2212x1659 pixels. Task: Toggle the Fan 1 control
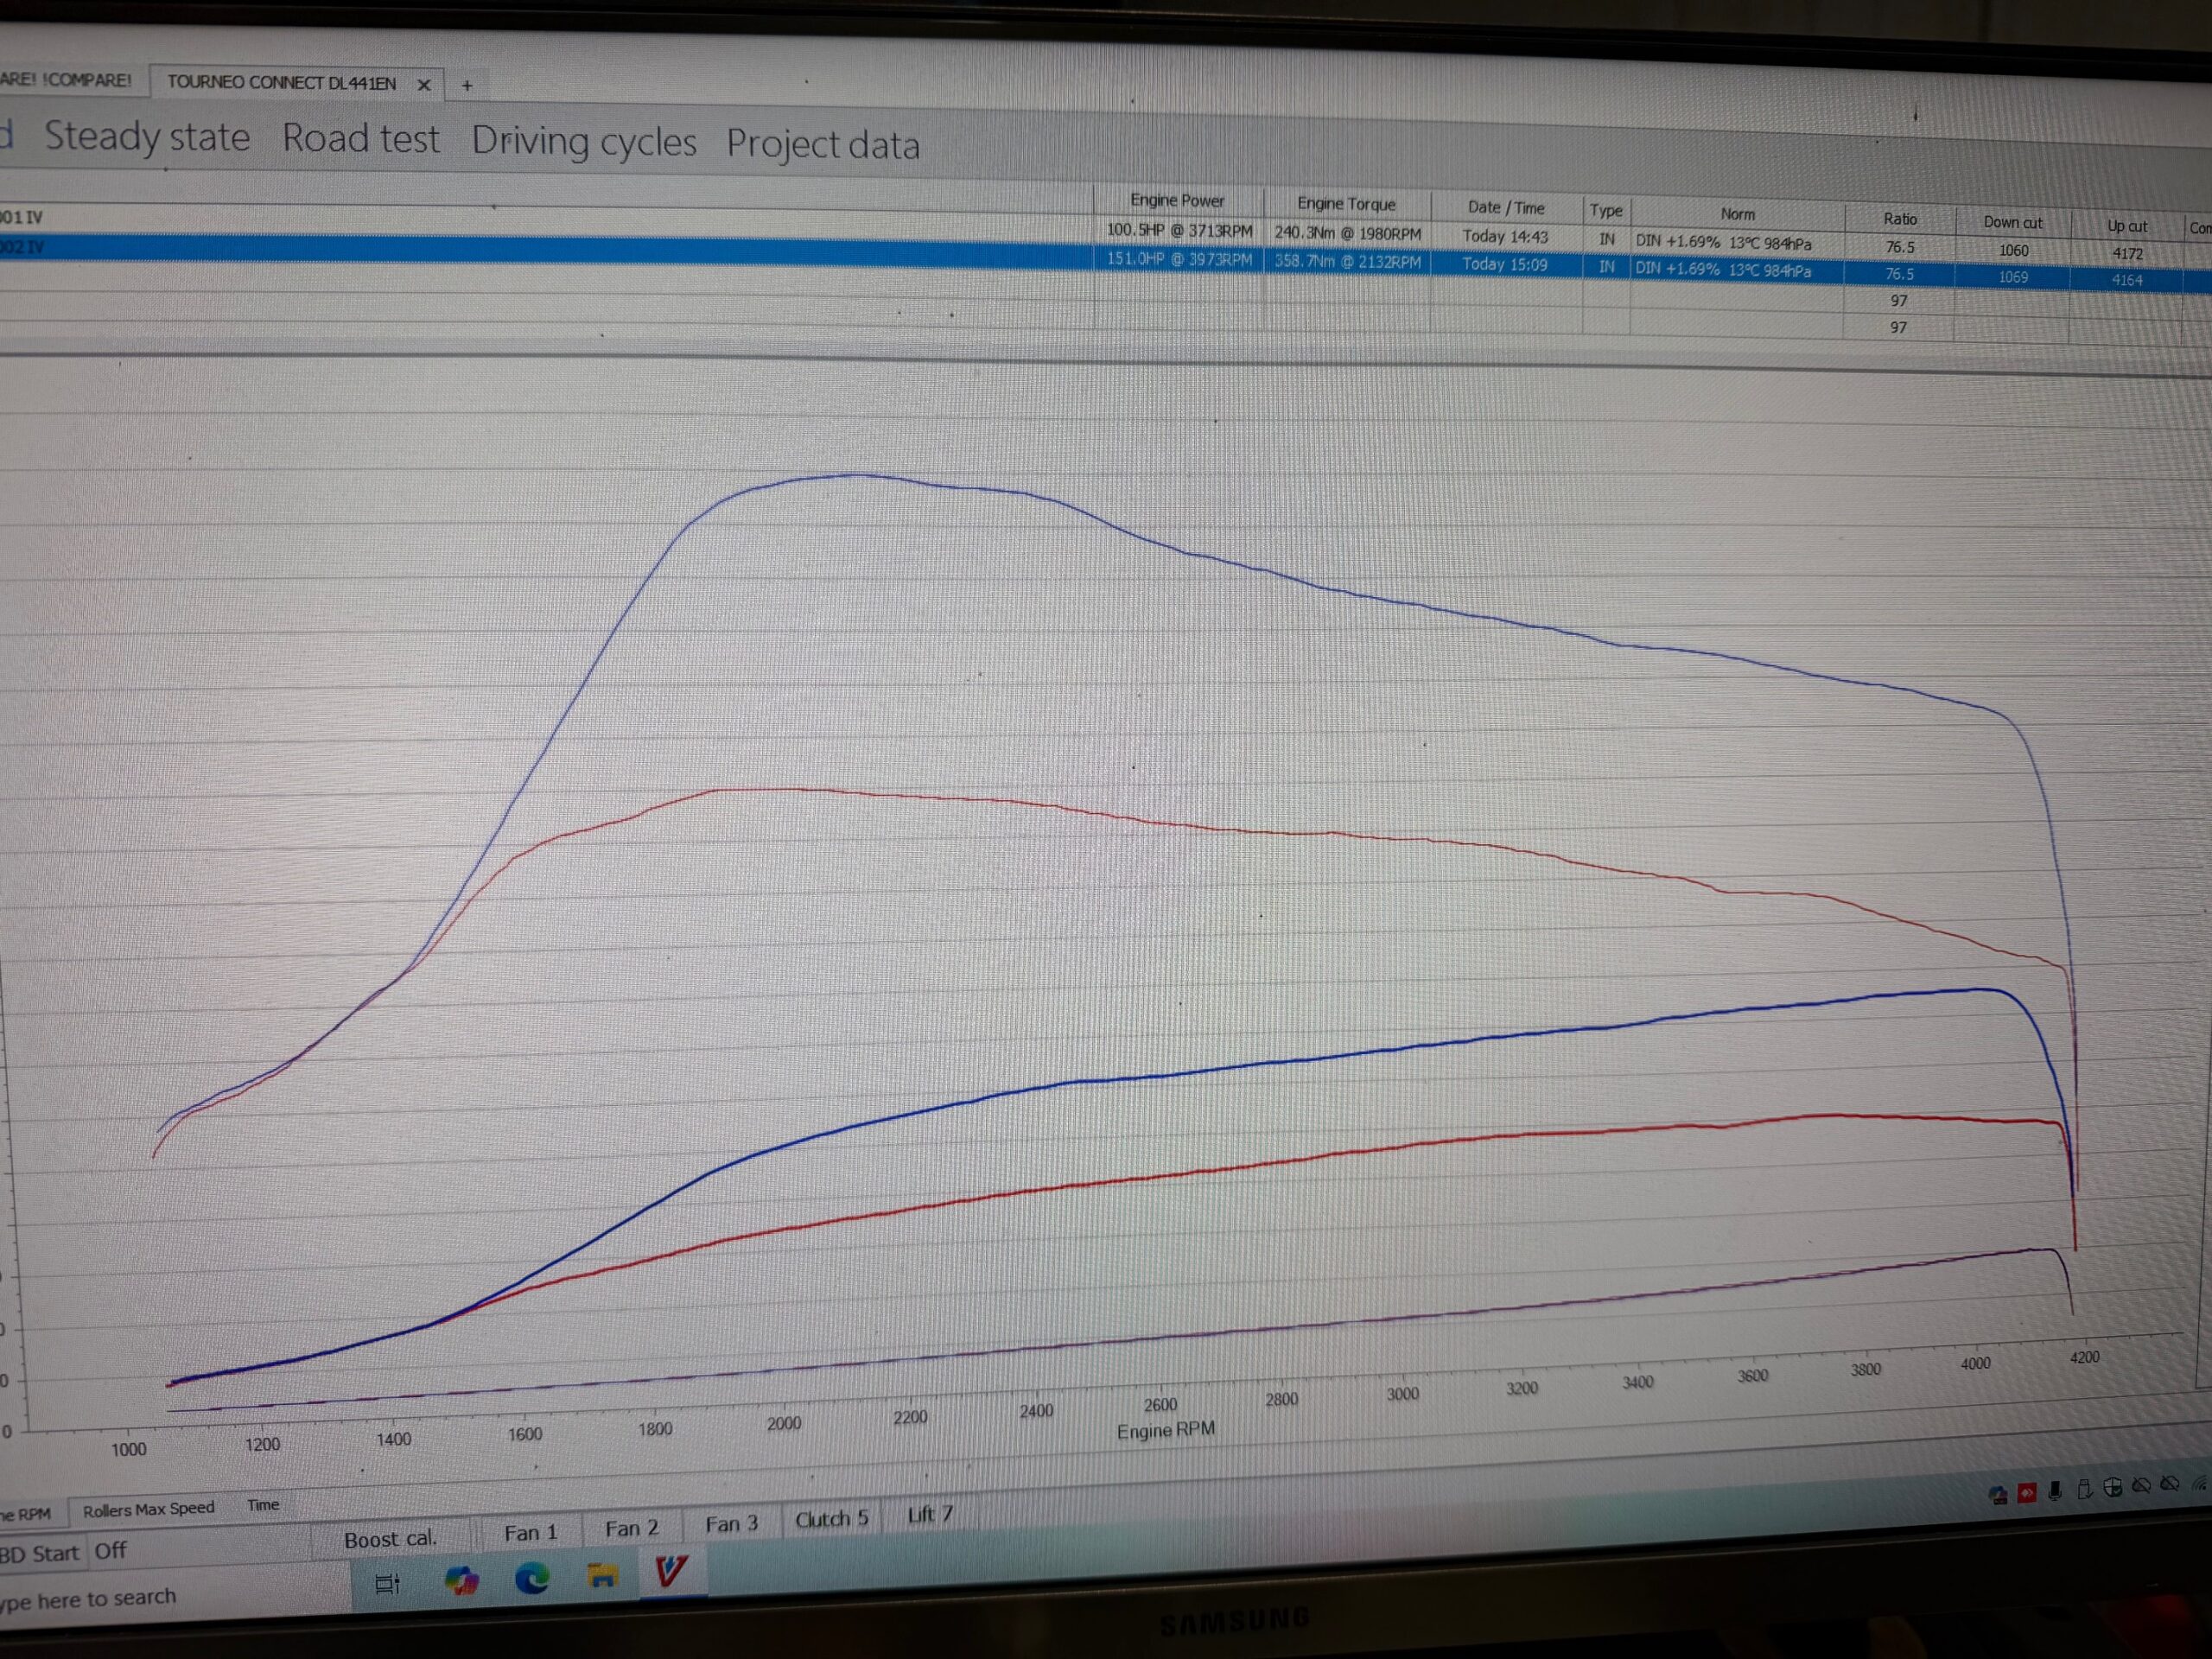(531, 1534)
